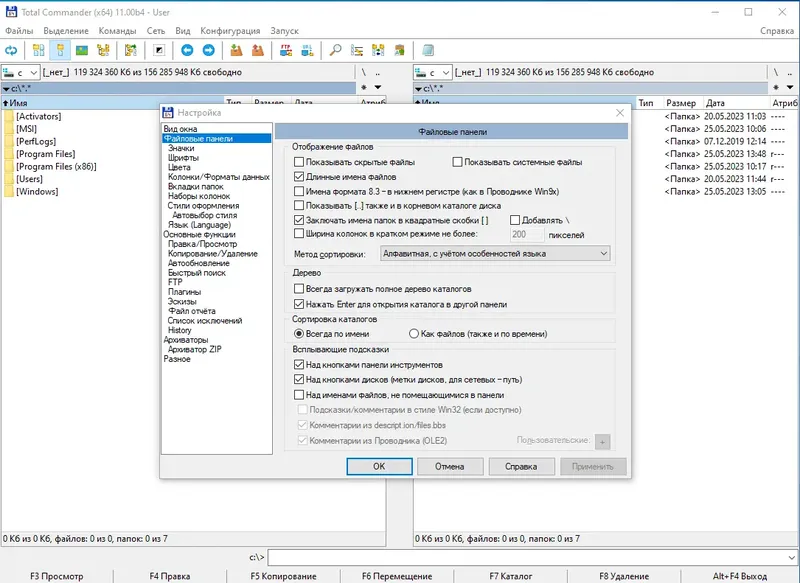
Task: Expand the command line history dropdown
Action: (x=791, y=557)
